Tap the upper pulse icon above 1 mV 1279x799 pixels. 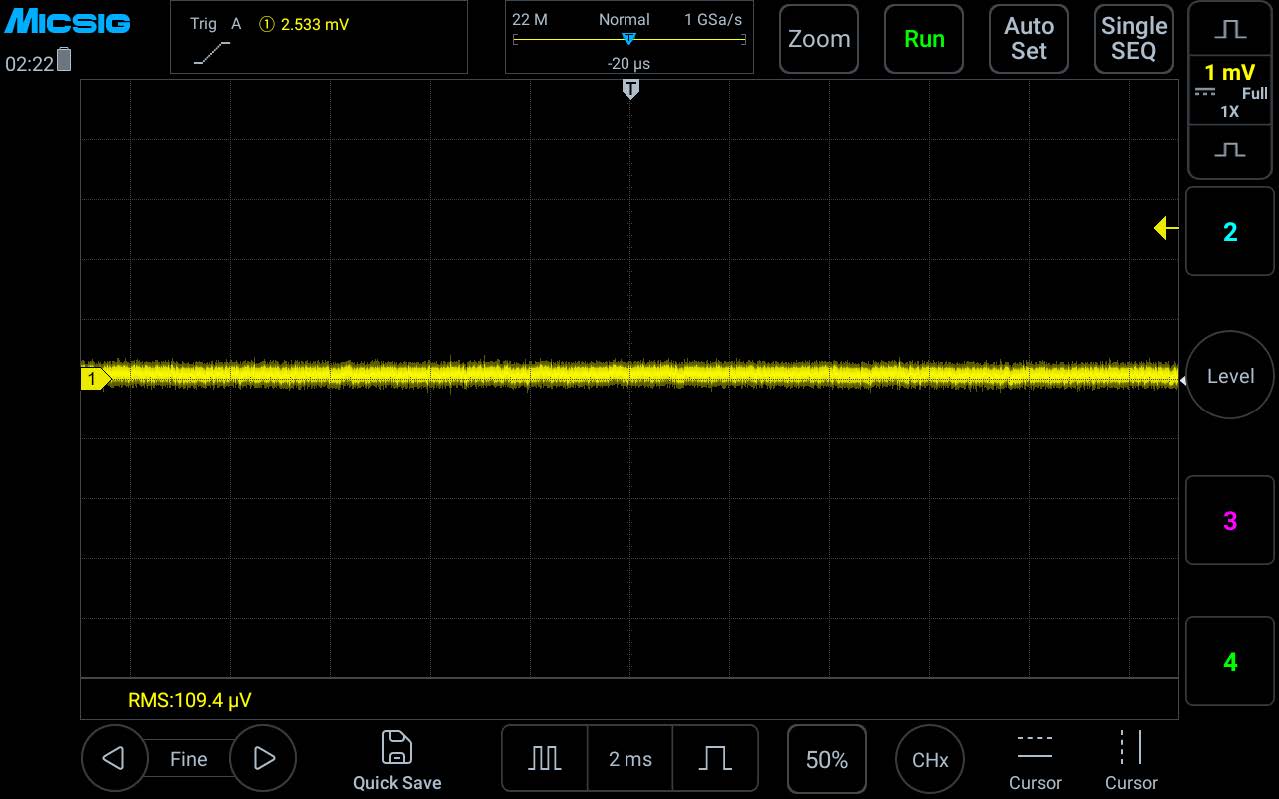(1230, 30)
